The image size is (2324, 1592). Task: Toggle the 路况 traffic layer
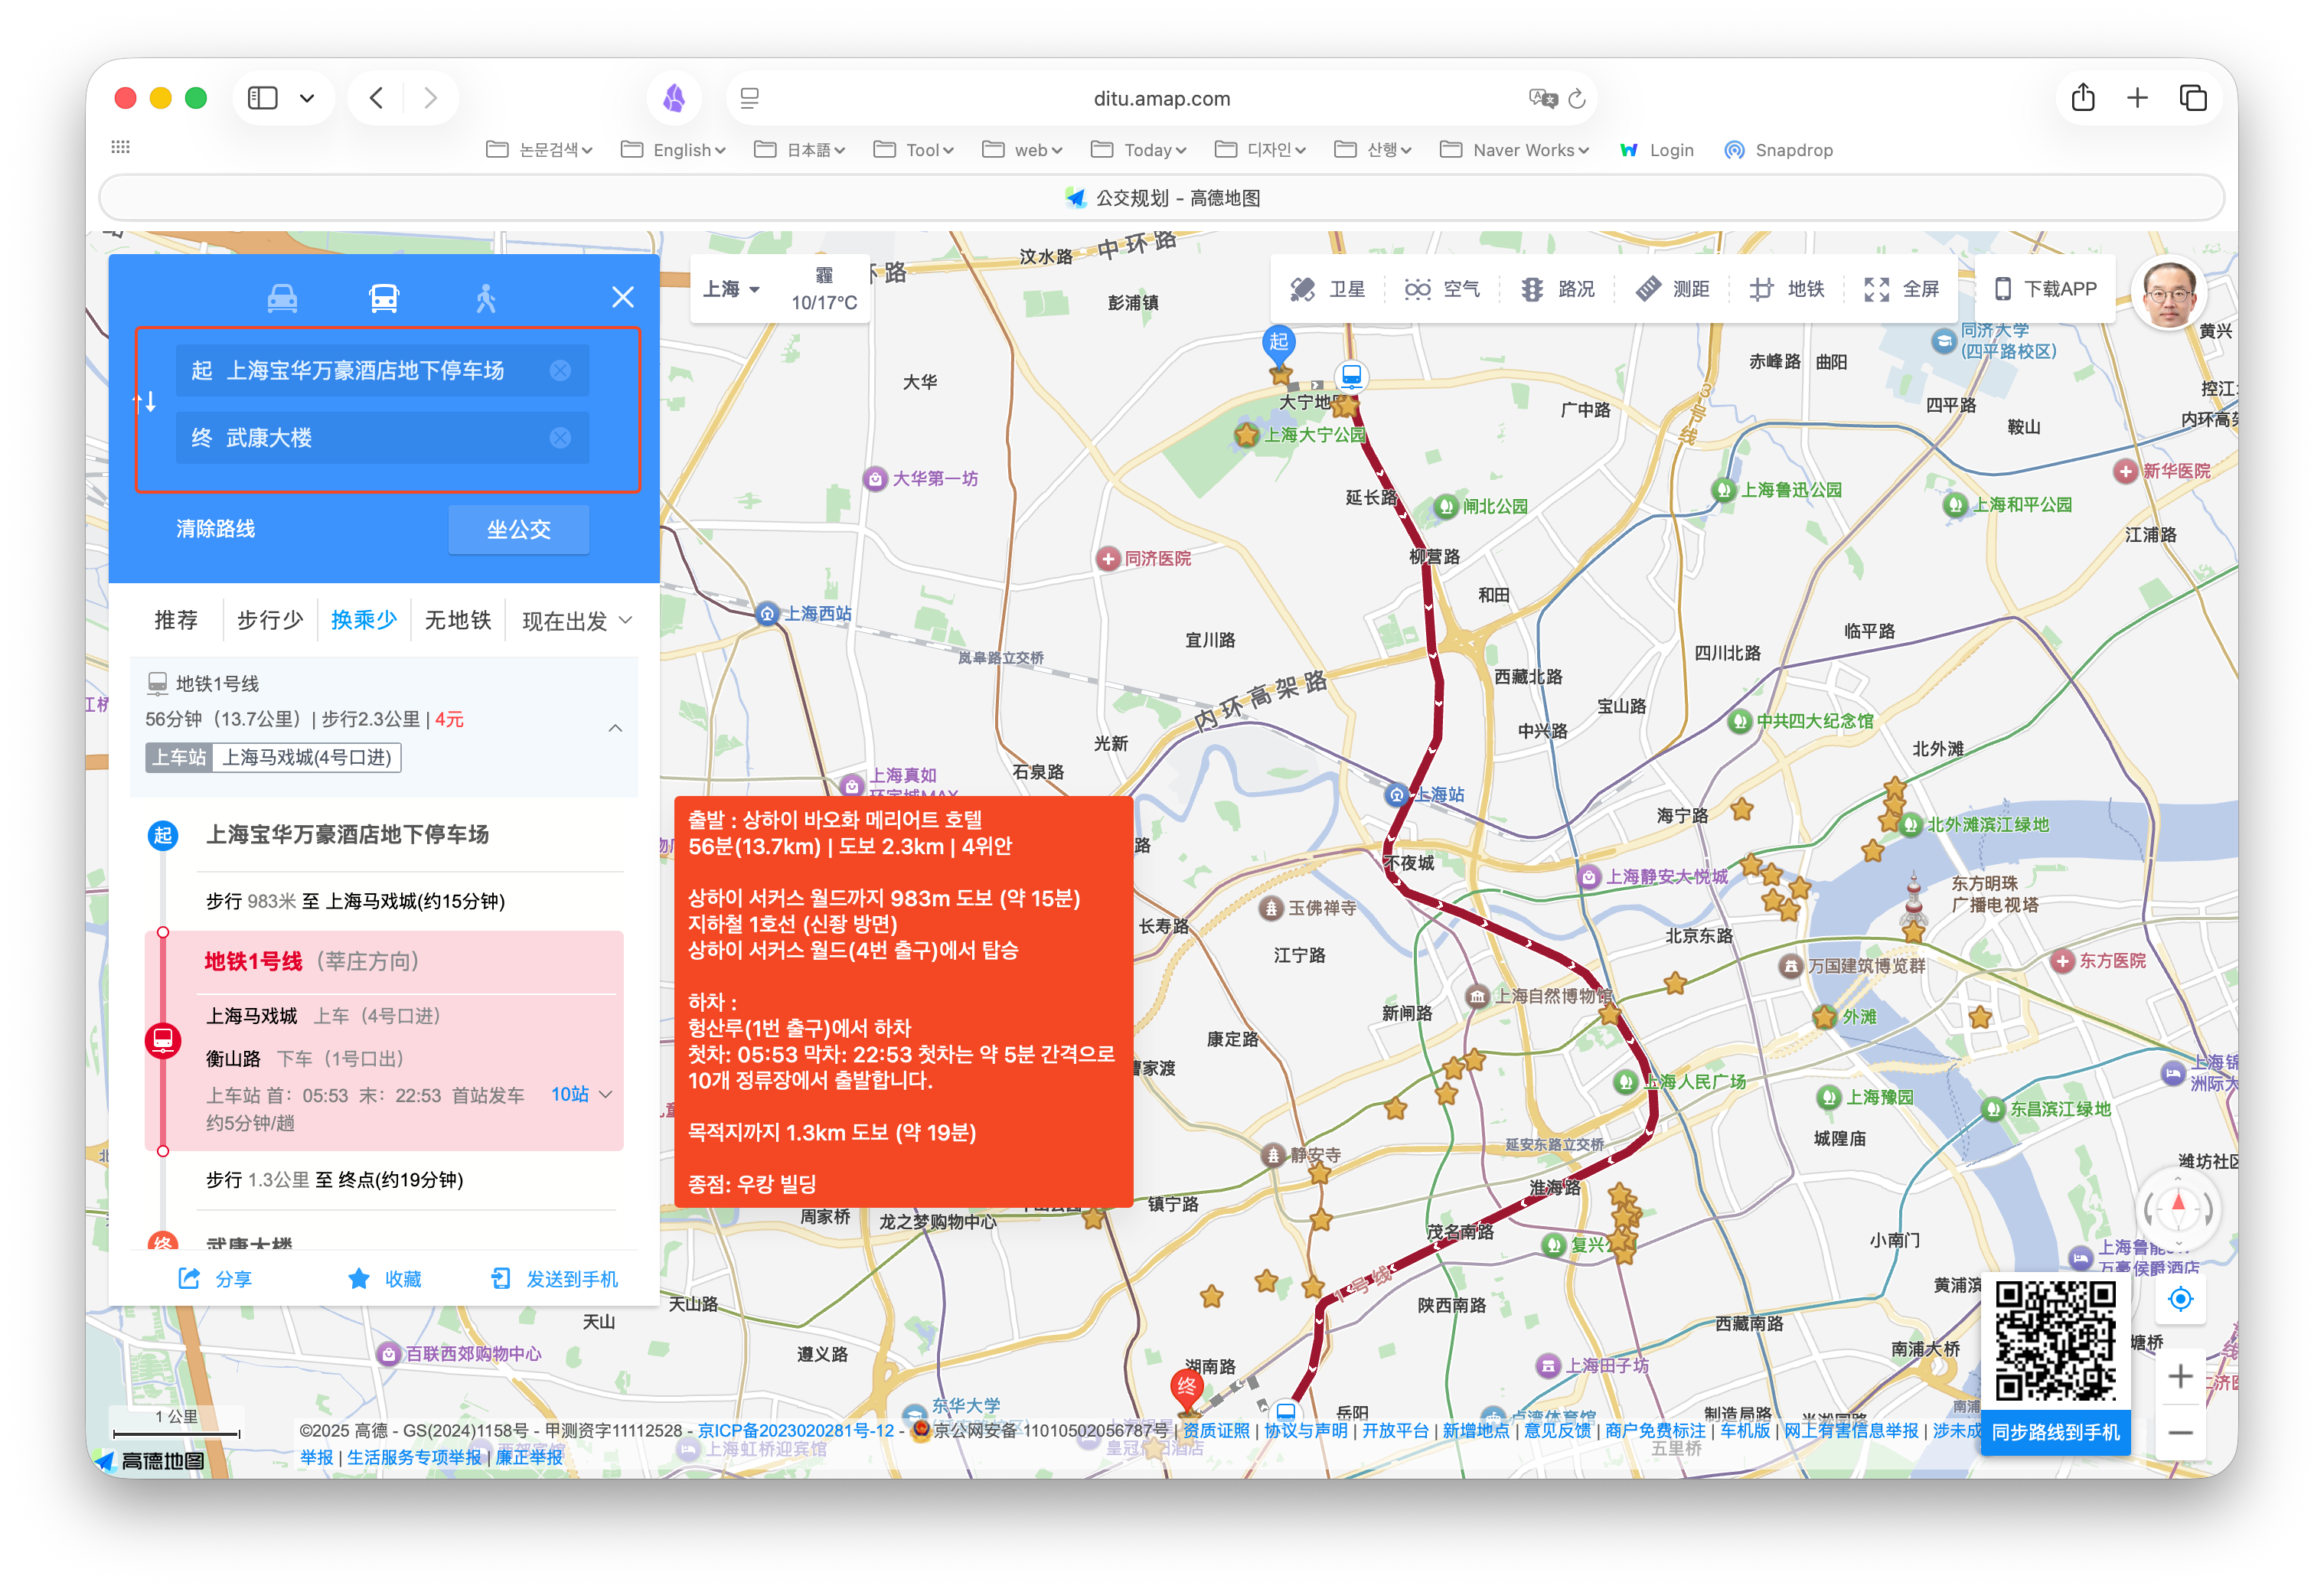(1557, 289)
